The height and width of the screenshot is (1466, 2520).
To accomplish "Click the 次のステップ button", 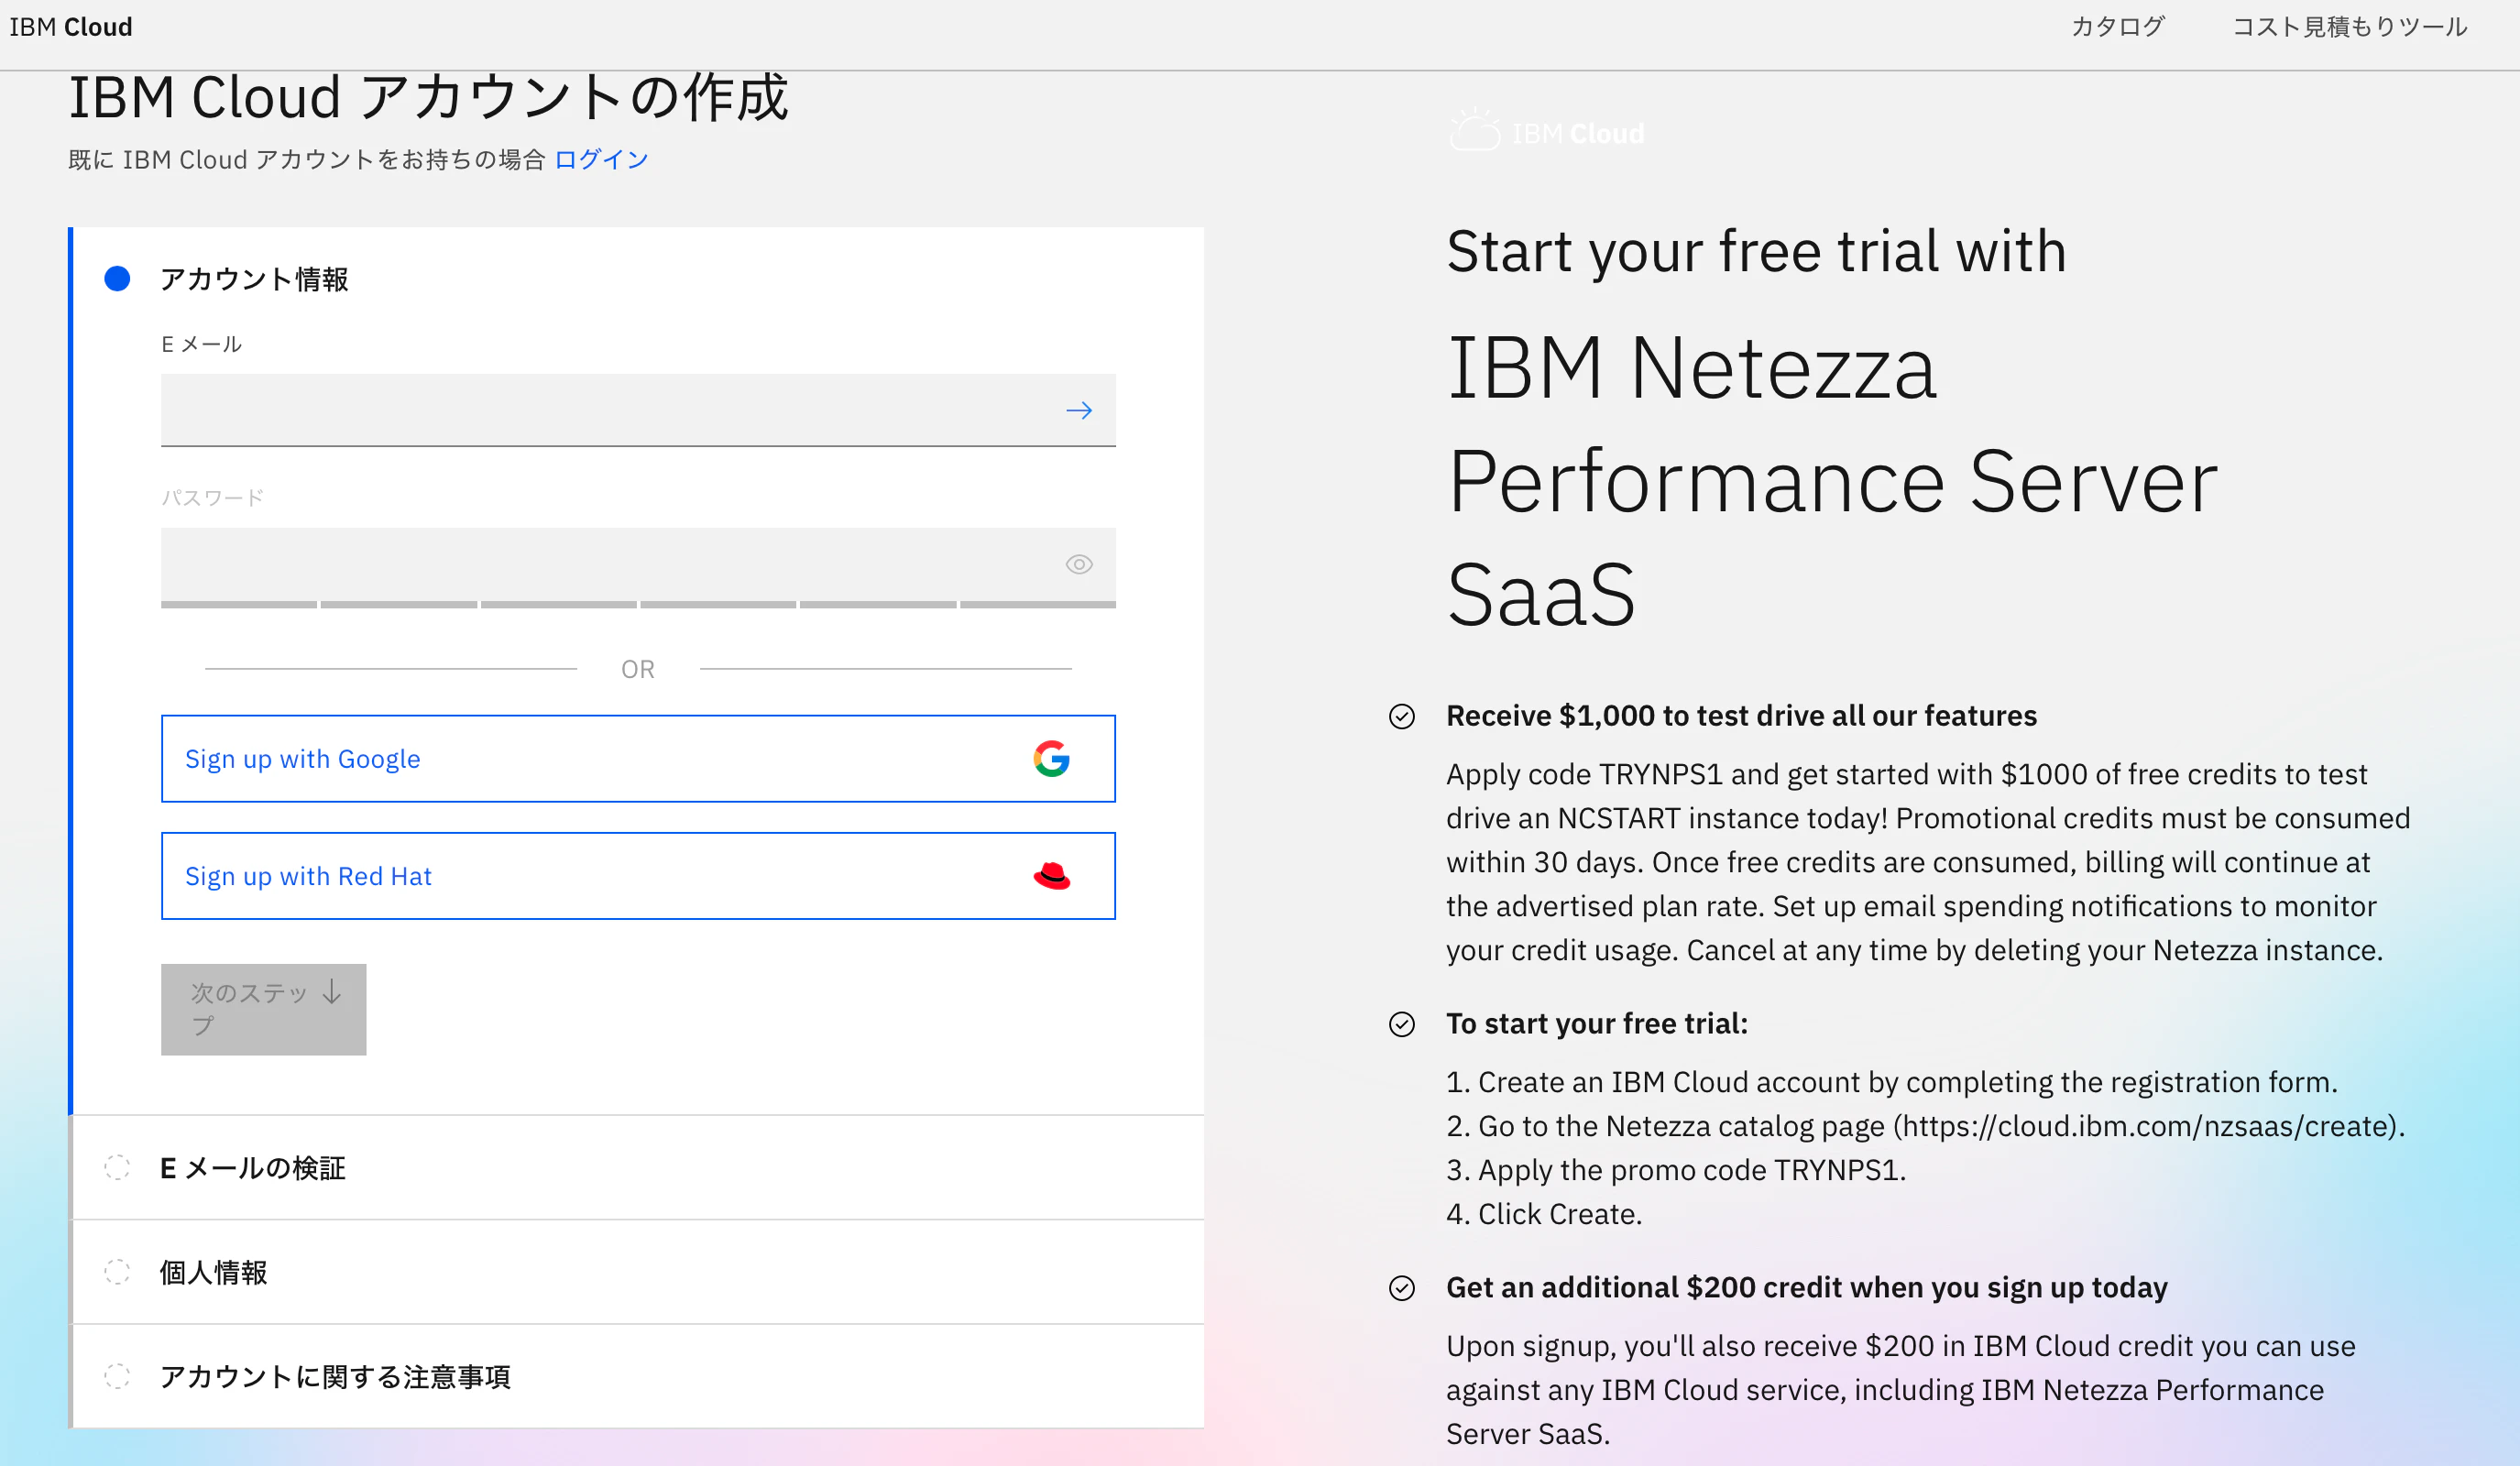I will (x=263, y=1009).
